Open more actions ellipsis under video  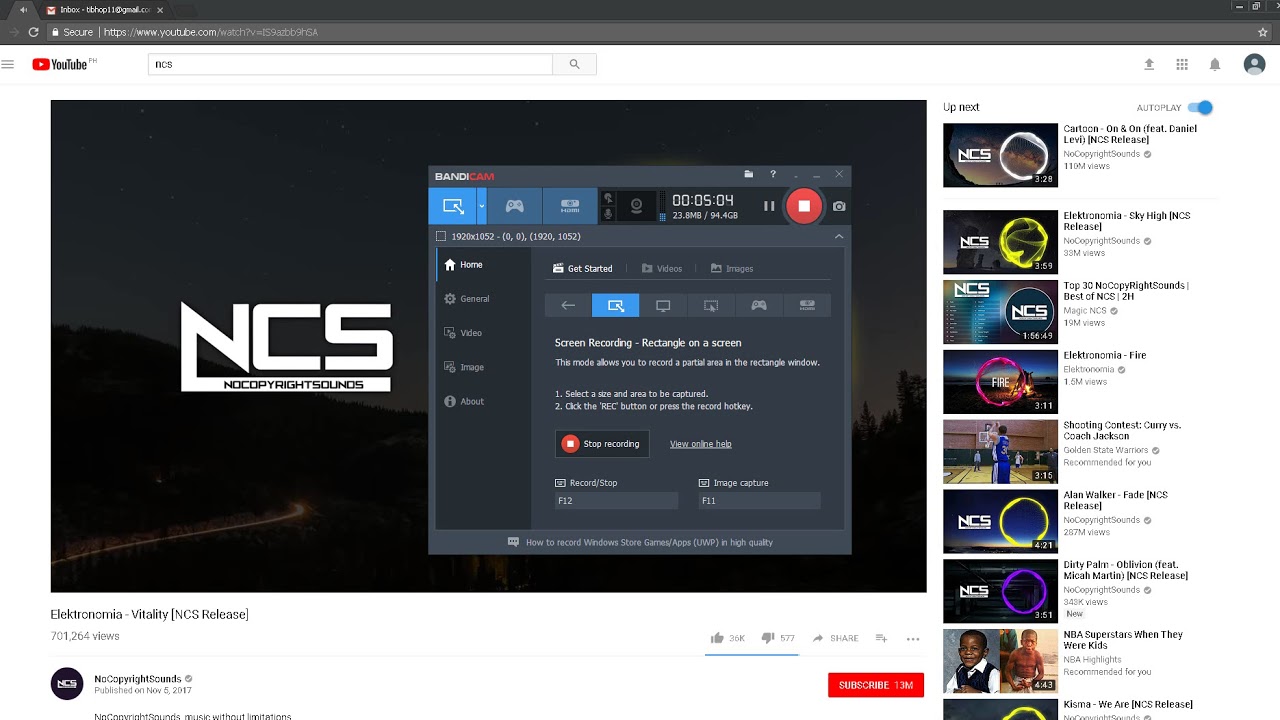[913, 638]
